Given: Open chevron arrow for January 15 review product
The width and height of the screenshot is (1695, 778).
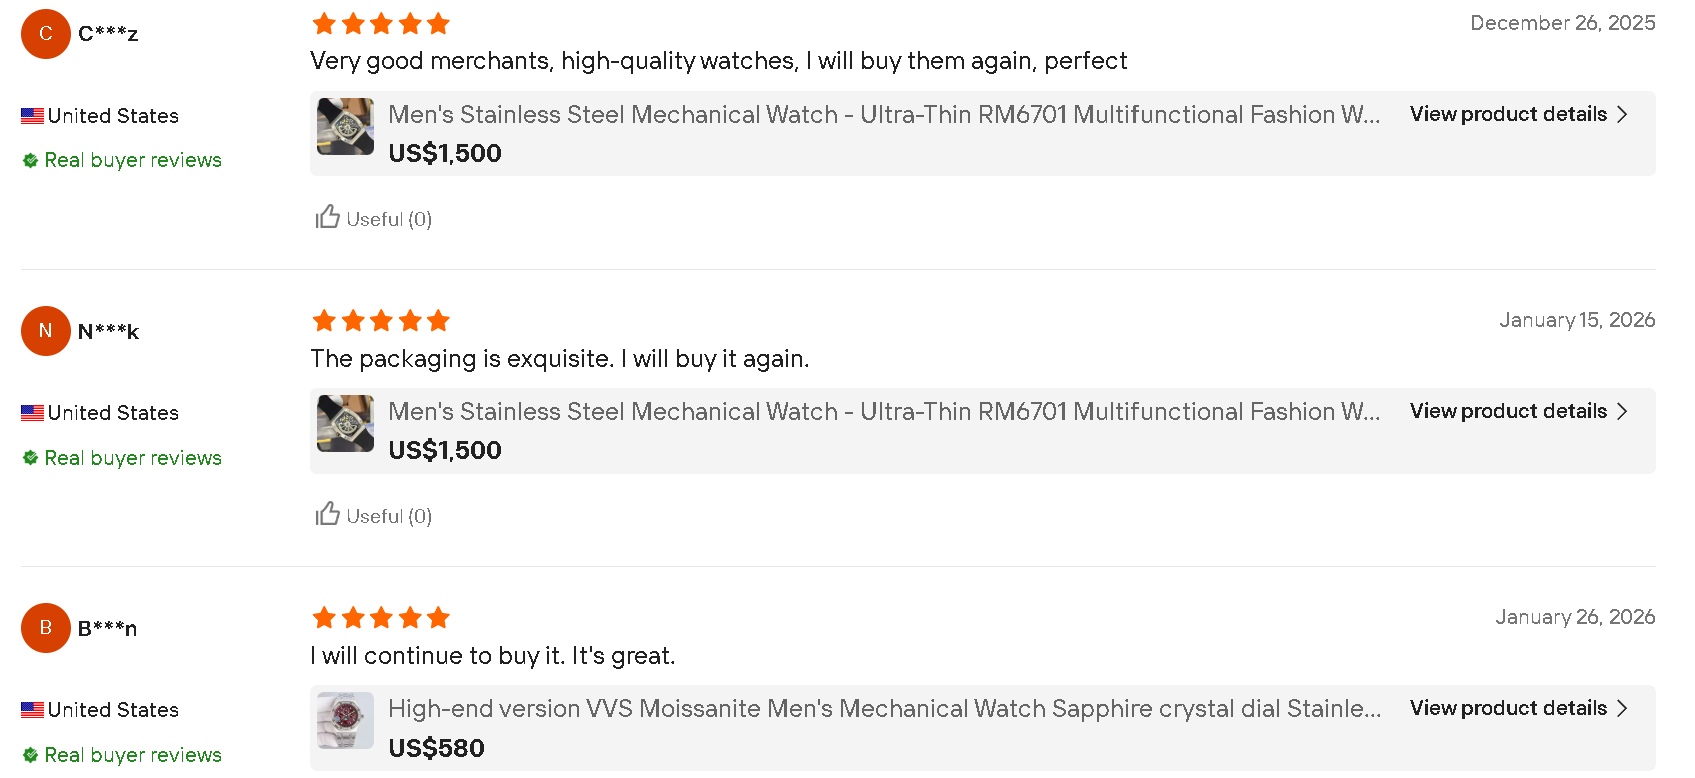Looking at the screenshot, I should pyautogui.click(x=1622, y=411).
